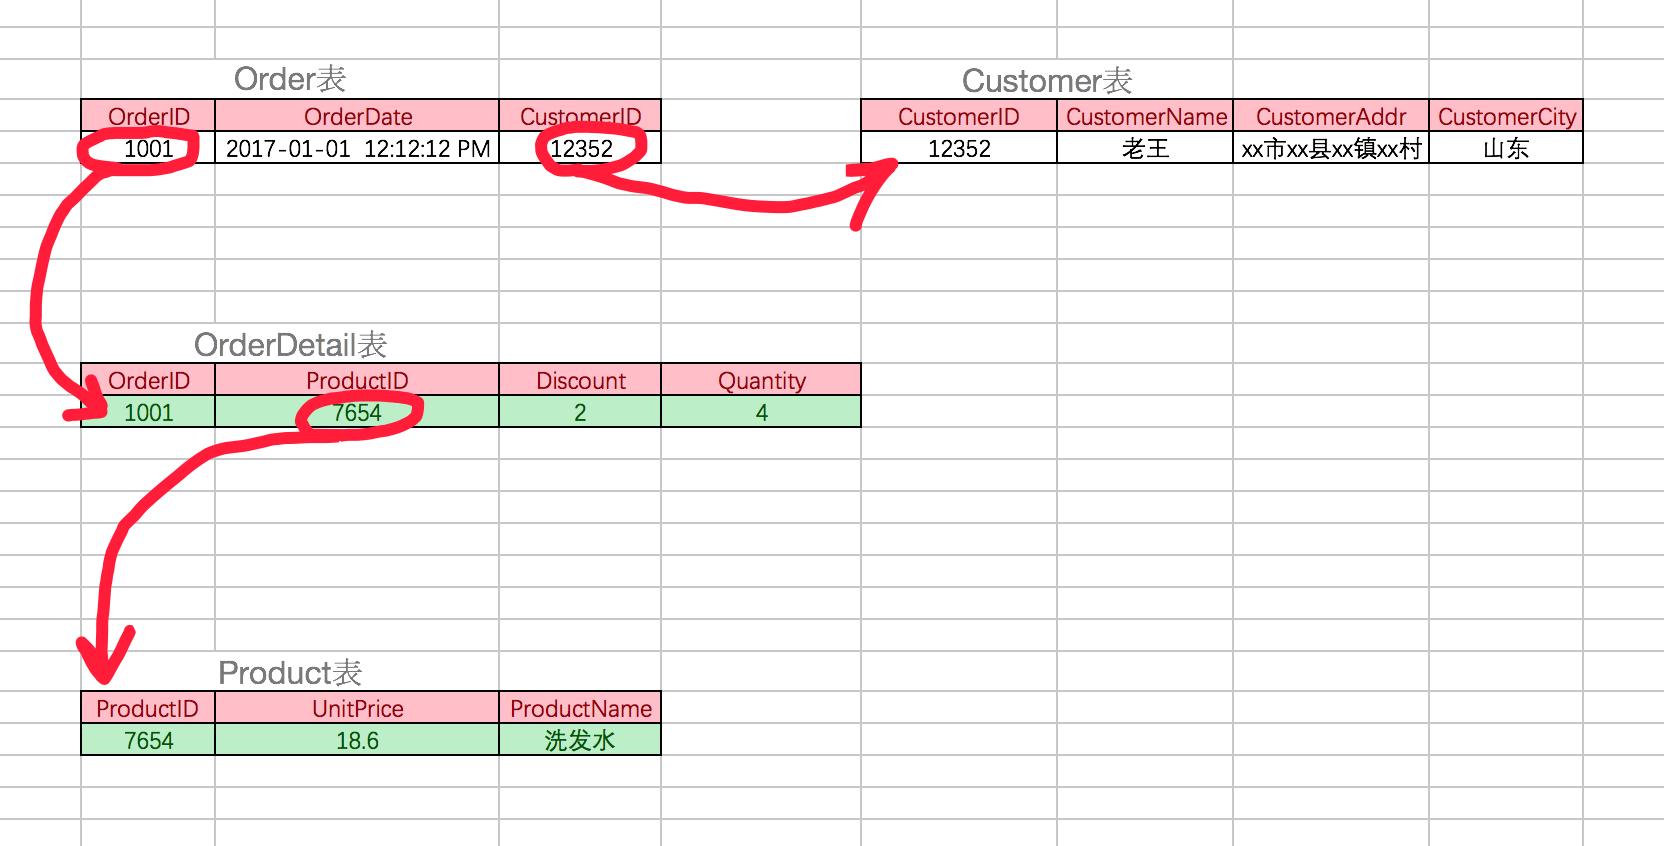Click the order date value 2017-01-01 cell
Viewport: 1664px width, 846px height.
point(357,149)
